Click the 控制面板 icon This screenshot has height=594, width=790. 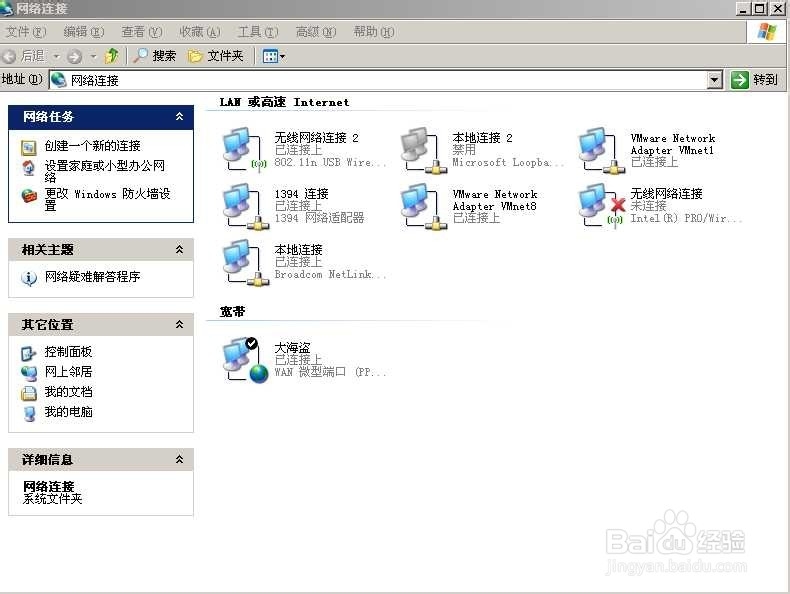click(x=28, y=353)
